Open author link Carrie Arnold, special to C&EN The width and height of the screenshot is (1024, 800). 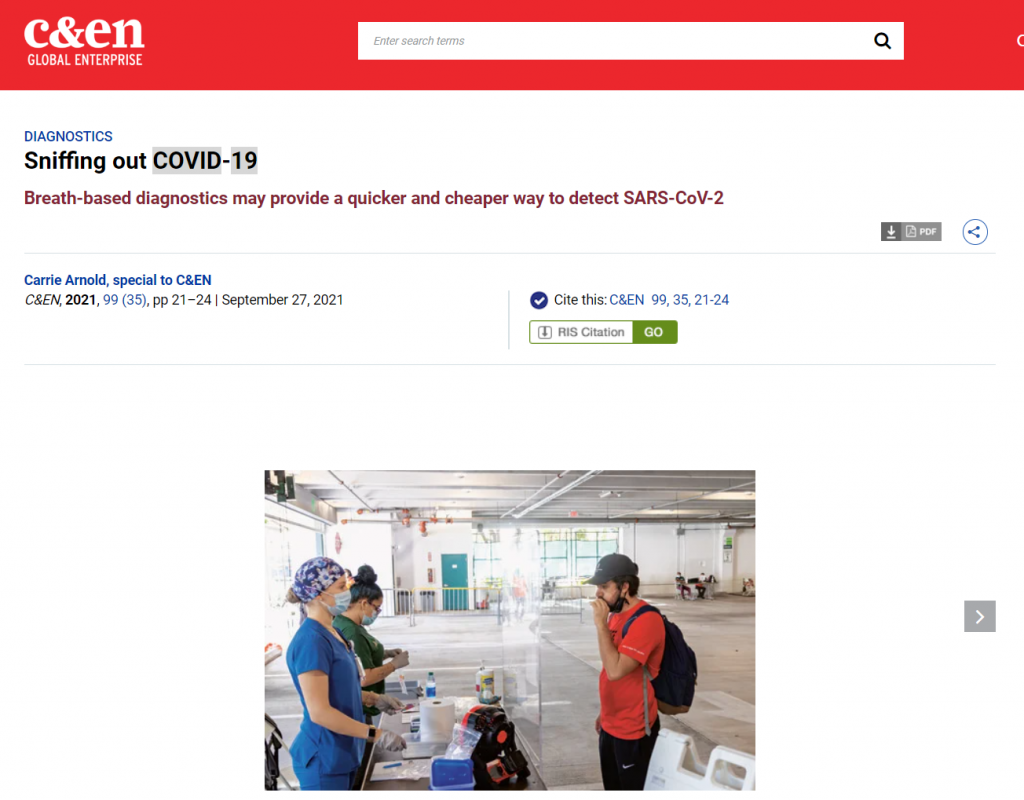(x=118, y=280)
